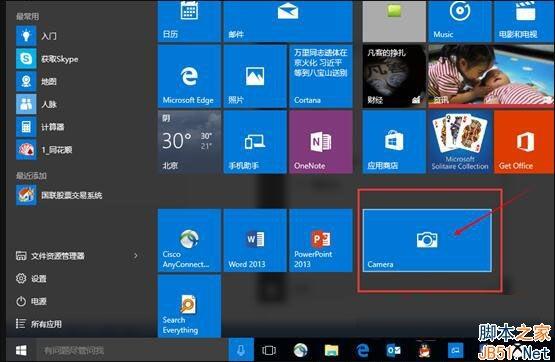This screenshot has height=362, width=555.
Task: Open the 北京 weather tile
Action: coord(189,142)
